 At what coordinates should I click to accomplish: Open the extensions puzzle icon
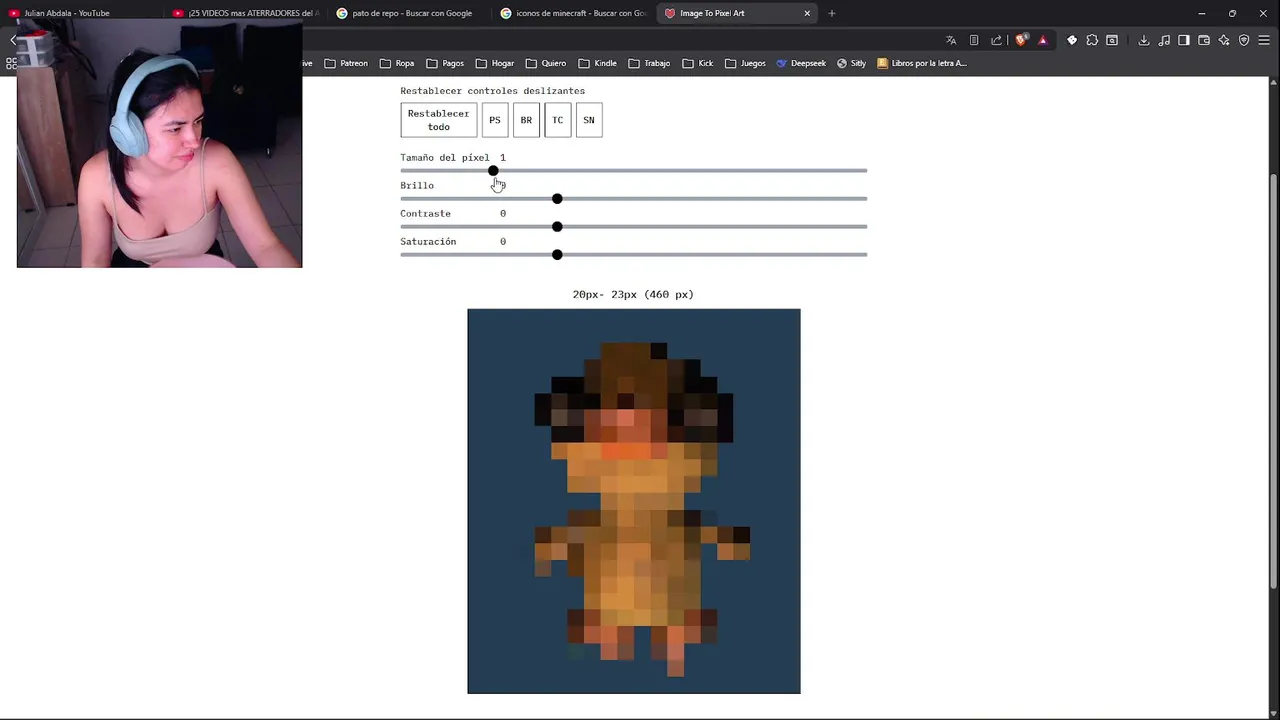point(1092,40)
